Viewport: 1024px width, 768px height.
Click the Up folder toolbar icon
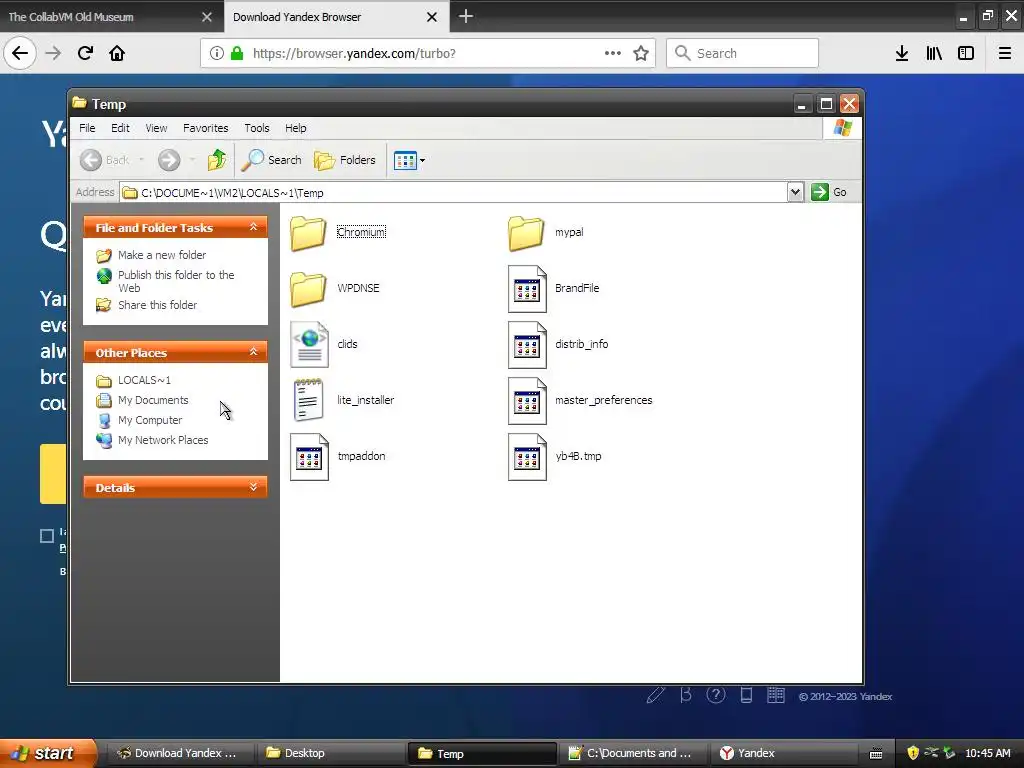[217, 160]
